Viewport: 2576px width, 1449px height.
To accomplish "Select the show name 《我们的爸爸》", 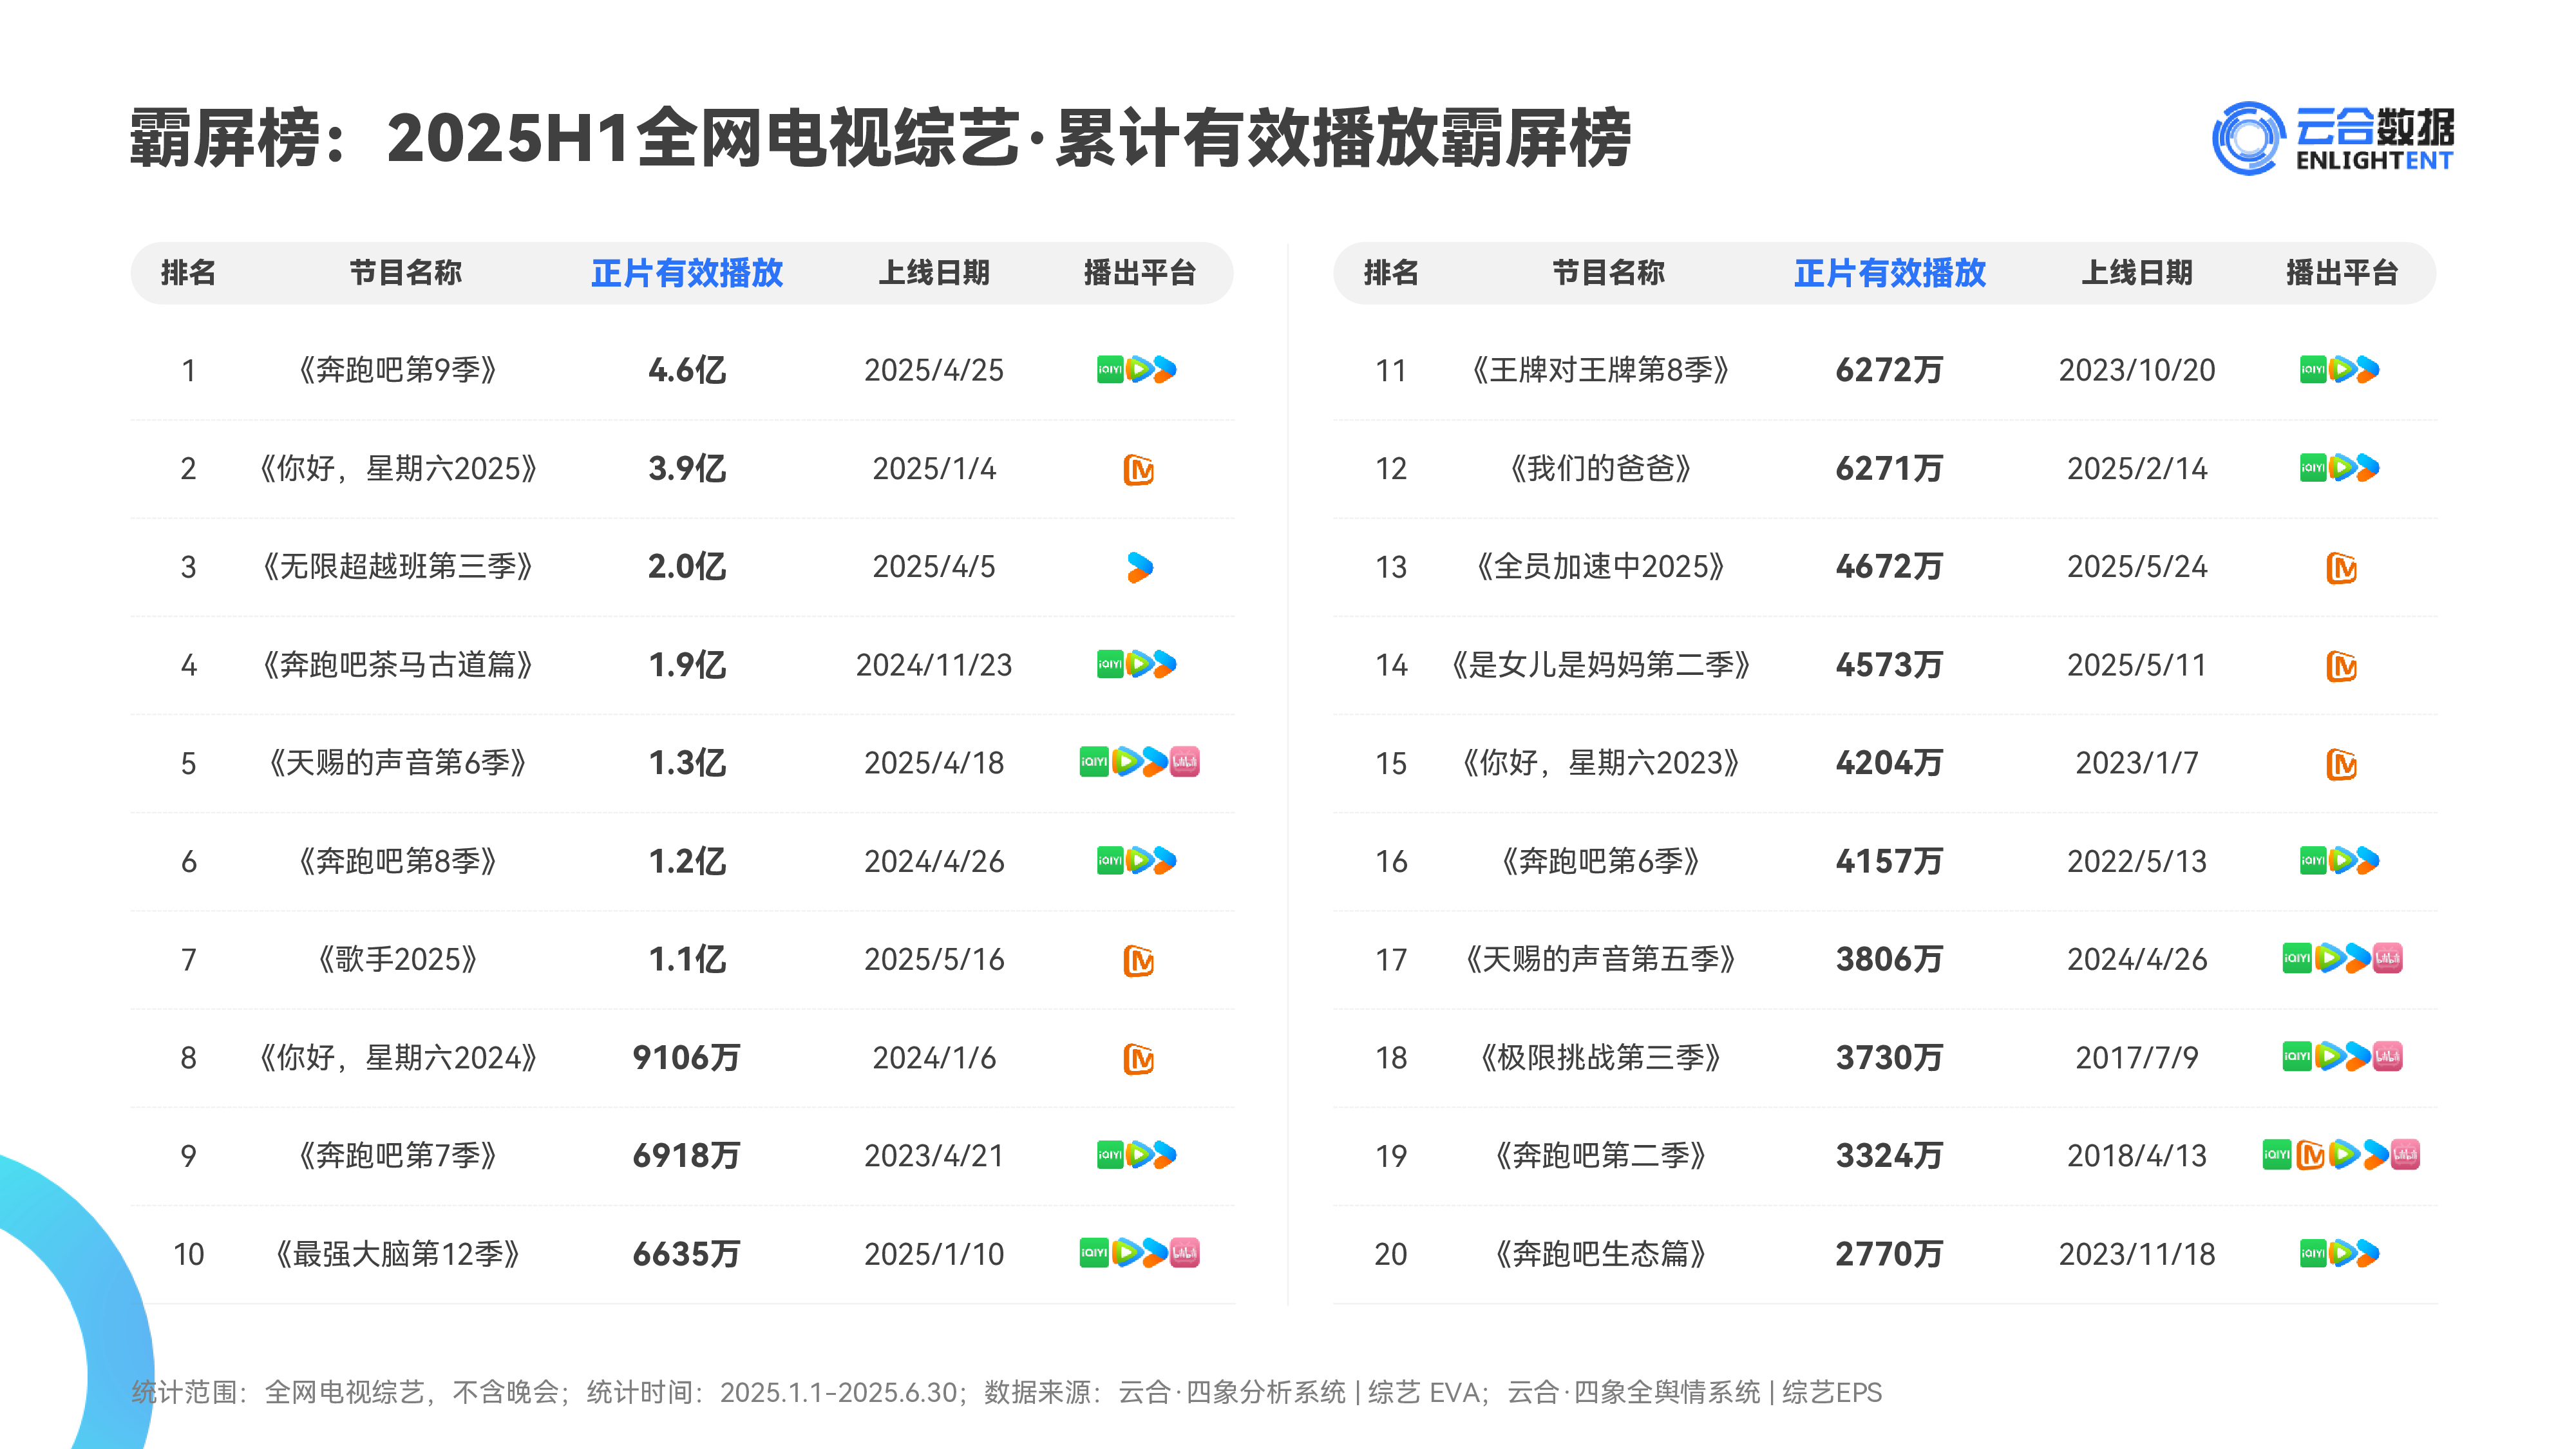I will (x=1601, y=469).
